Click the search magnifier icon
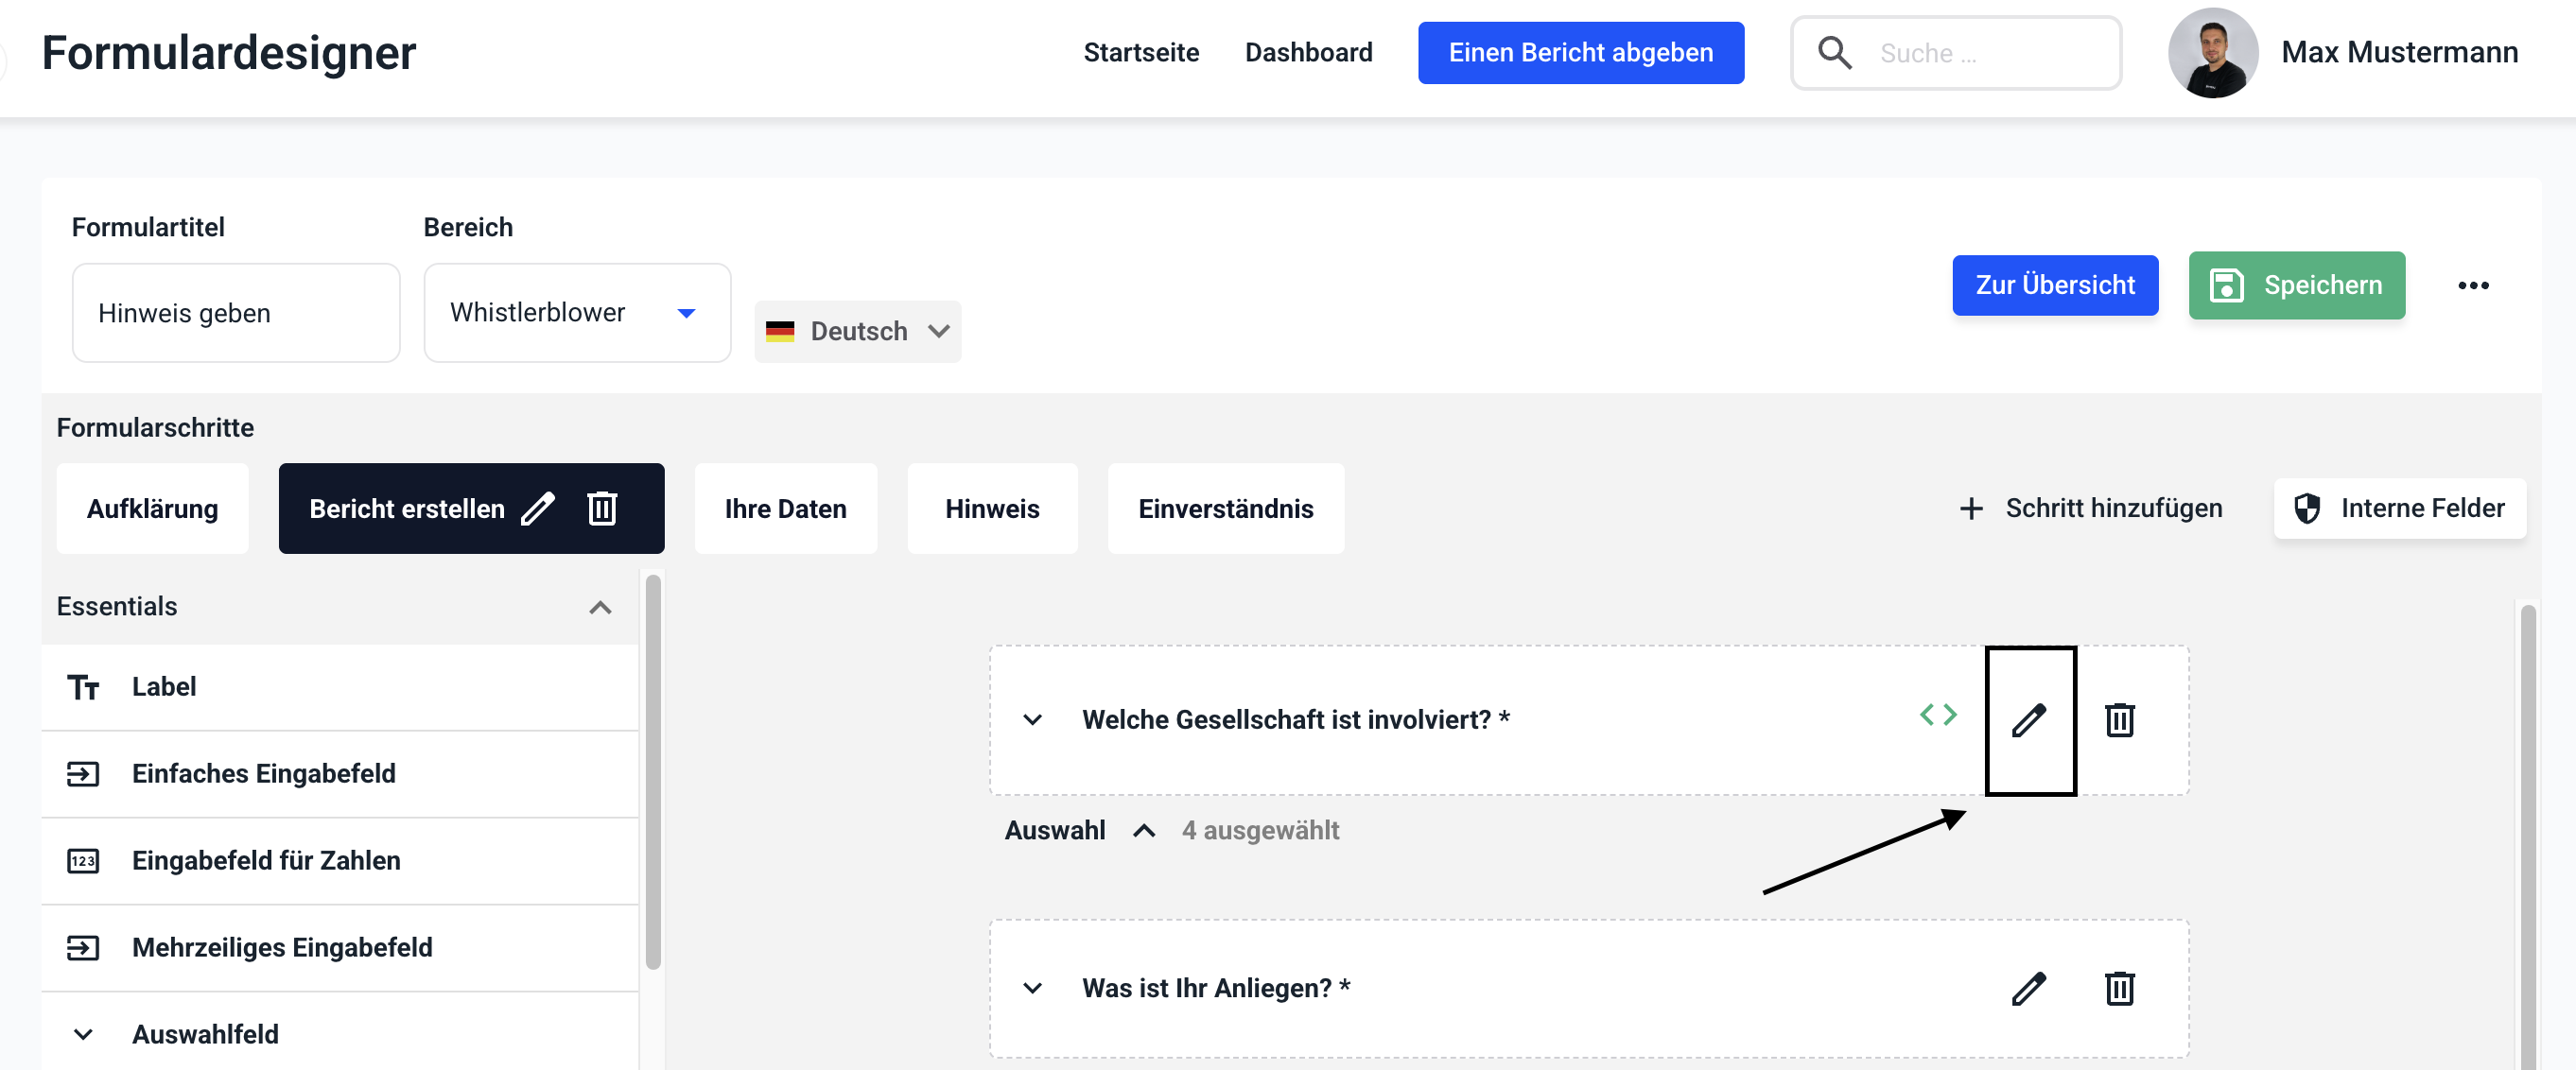The image size is (2576, 1070). (1834, 53)
